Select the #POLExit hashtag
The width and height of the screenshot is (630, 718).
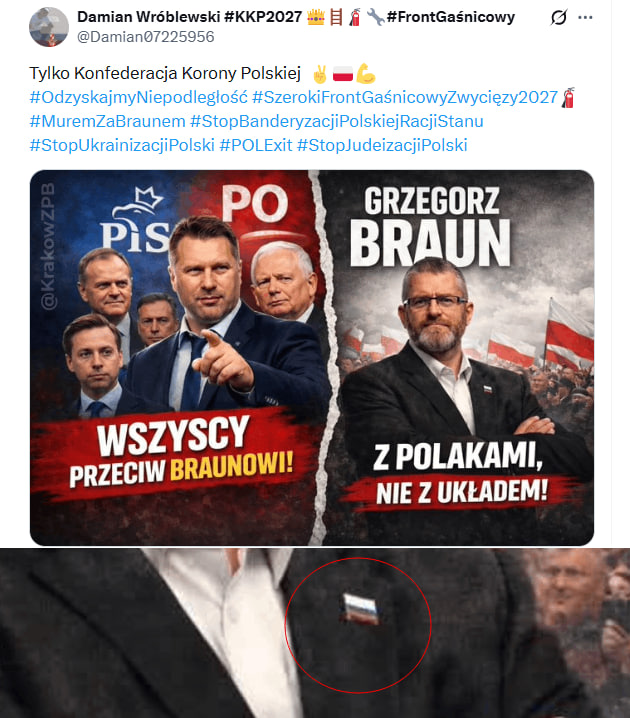click(255, 145)
